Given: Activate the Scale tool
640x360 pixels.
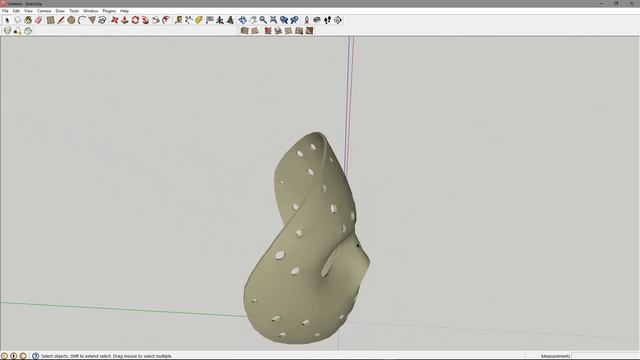Looking at the screenshot, I should click(156, 20).
